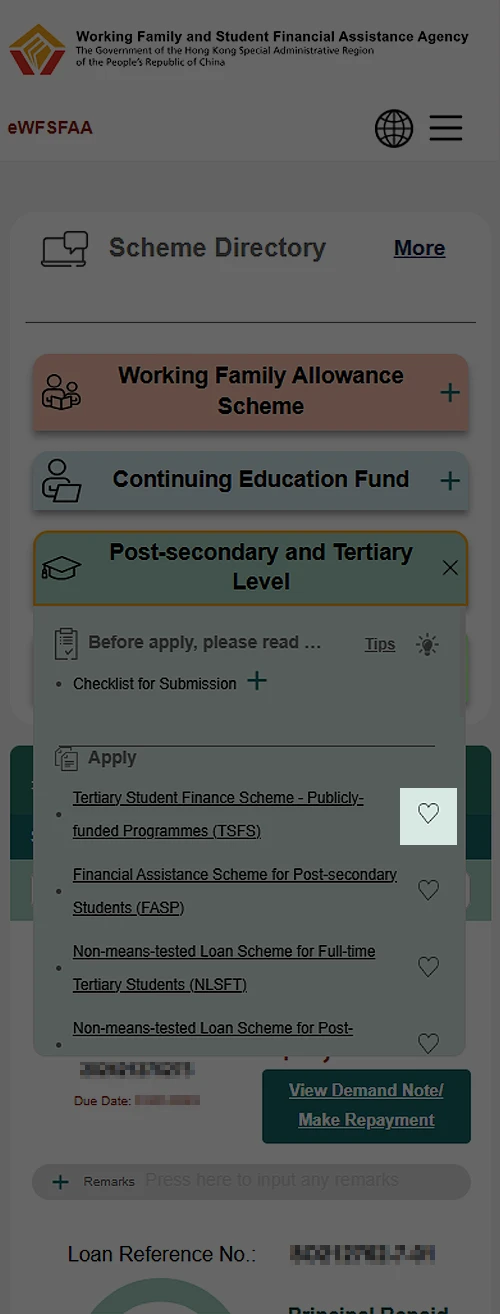Favorite the TSFS scheme heart
500x1314 pixels.
point(428,814)
